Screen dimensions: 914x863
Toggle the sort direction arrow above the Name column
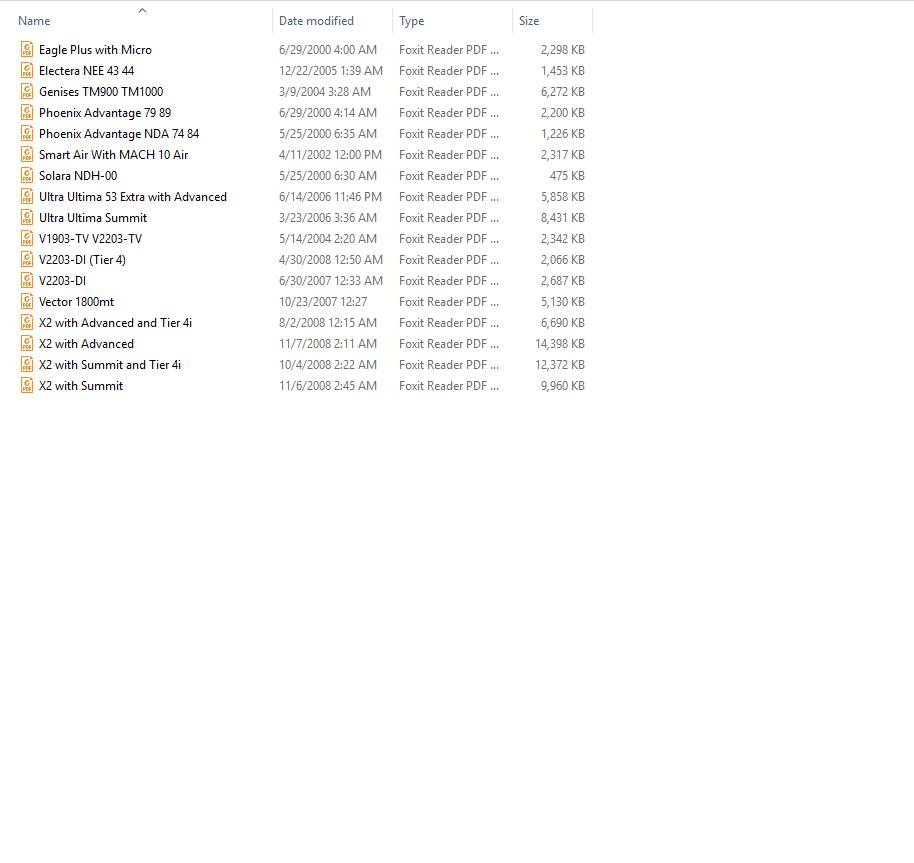click(x=142, y=10)
